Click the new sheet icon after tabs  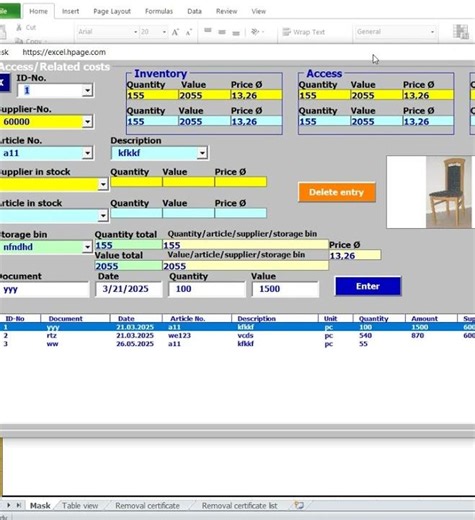(x=299, y=505)
